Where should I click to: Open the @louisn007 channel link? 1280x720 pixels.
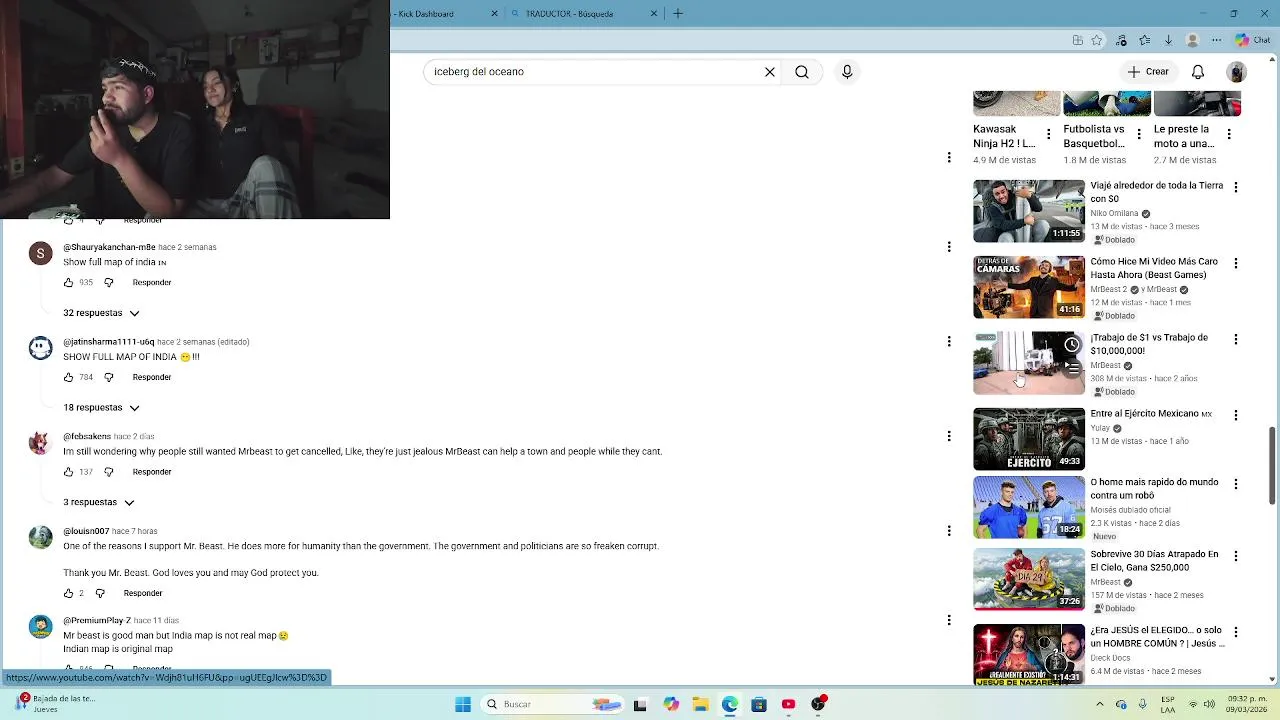86,531
